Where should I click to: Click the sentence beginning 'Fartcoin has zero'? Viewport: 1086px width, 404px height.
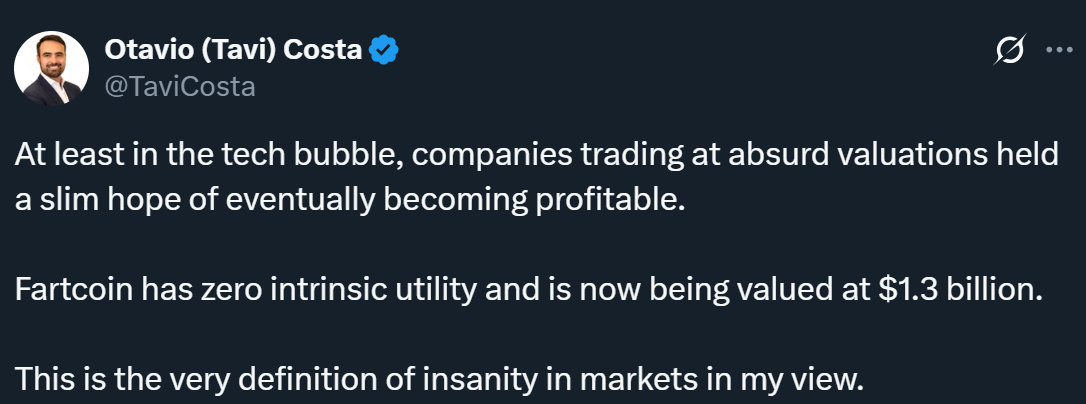click(528, 290)
